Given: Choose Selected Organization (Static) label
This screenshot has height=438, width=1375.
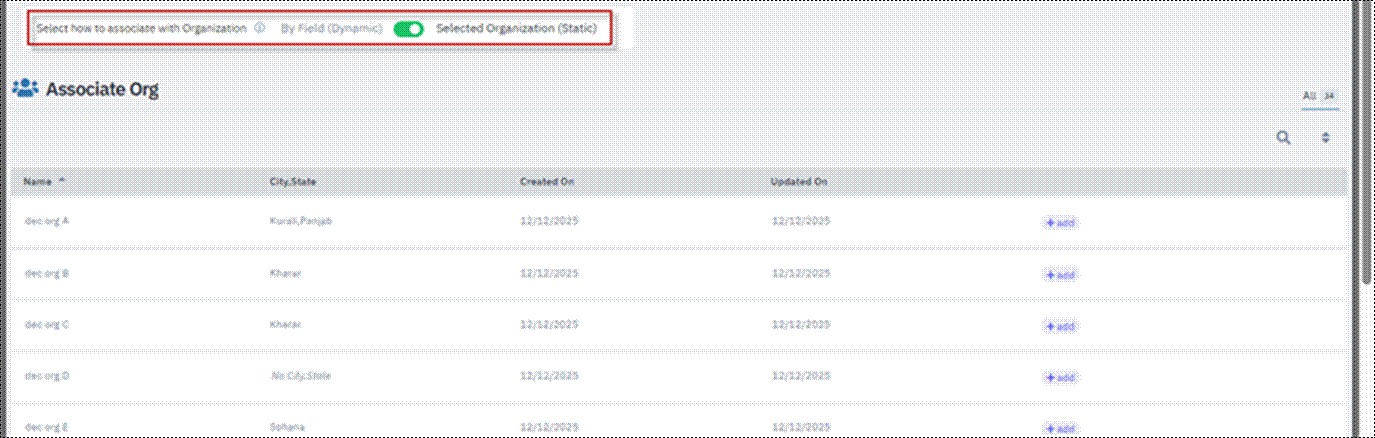Looking at the screenshot, I should tap(516, 29).
